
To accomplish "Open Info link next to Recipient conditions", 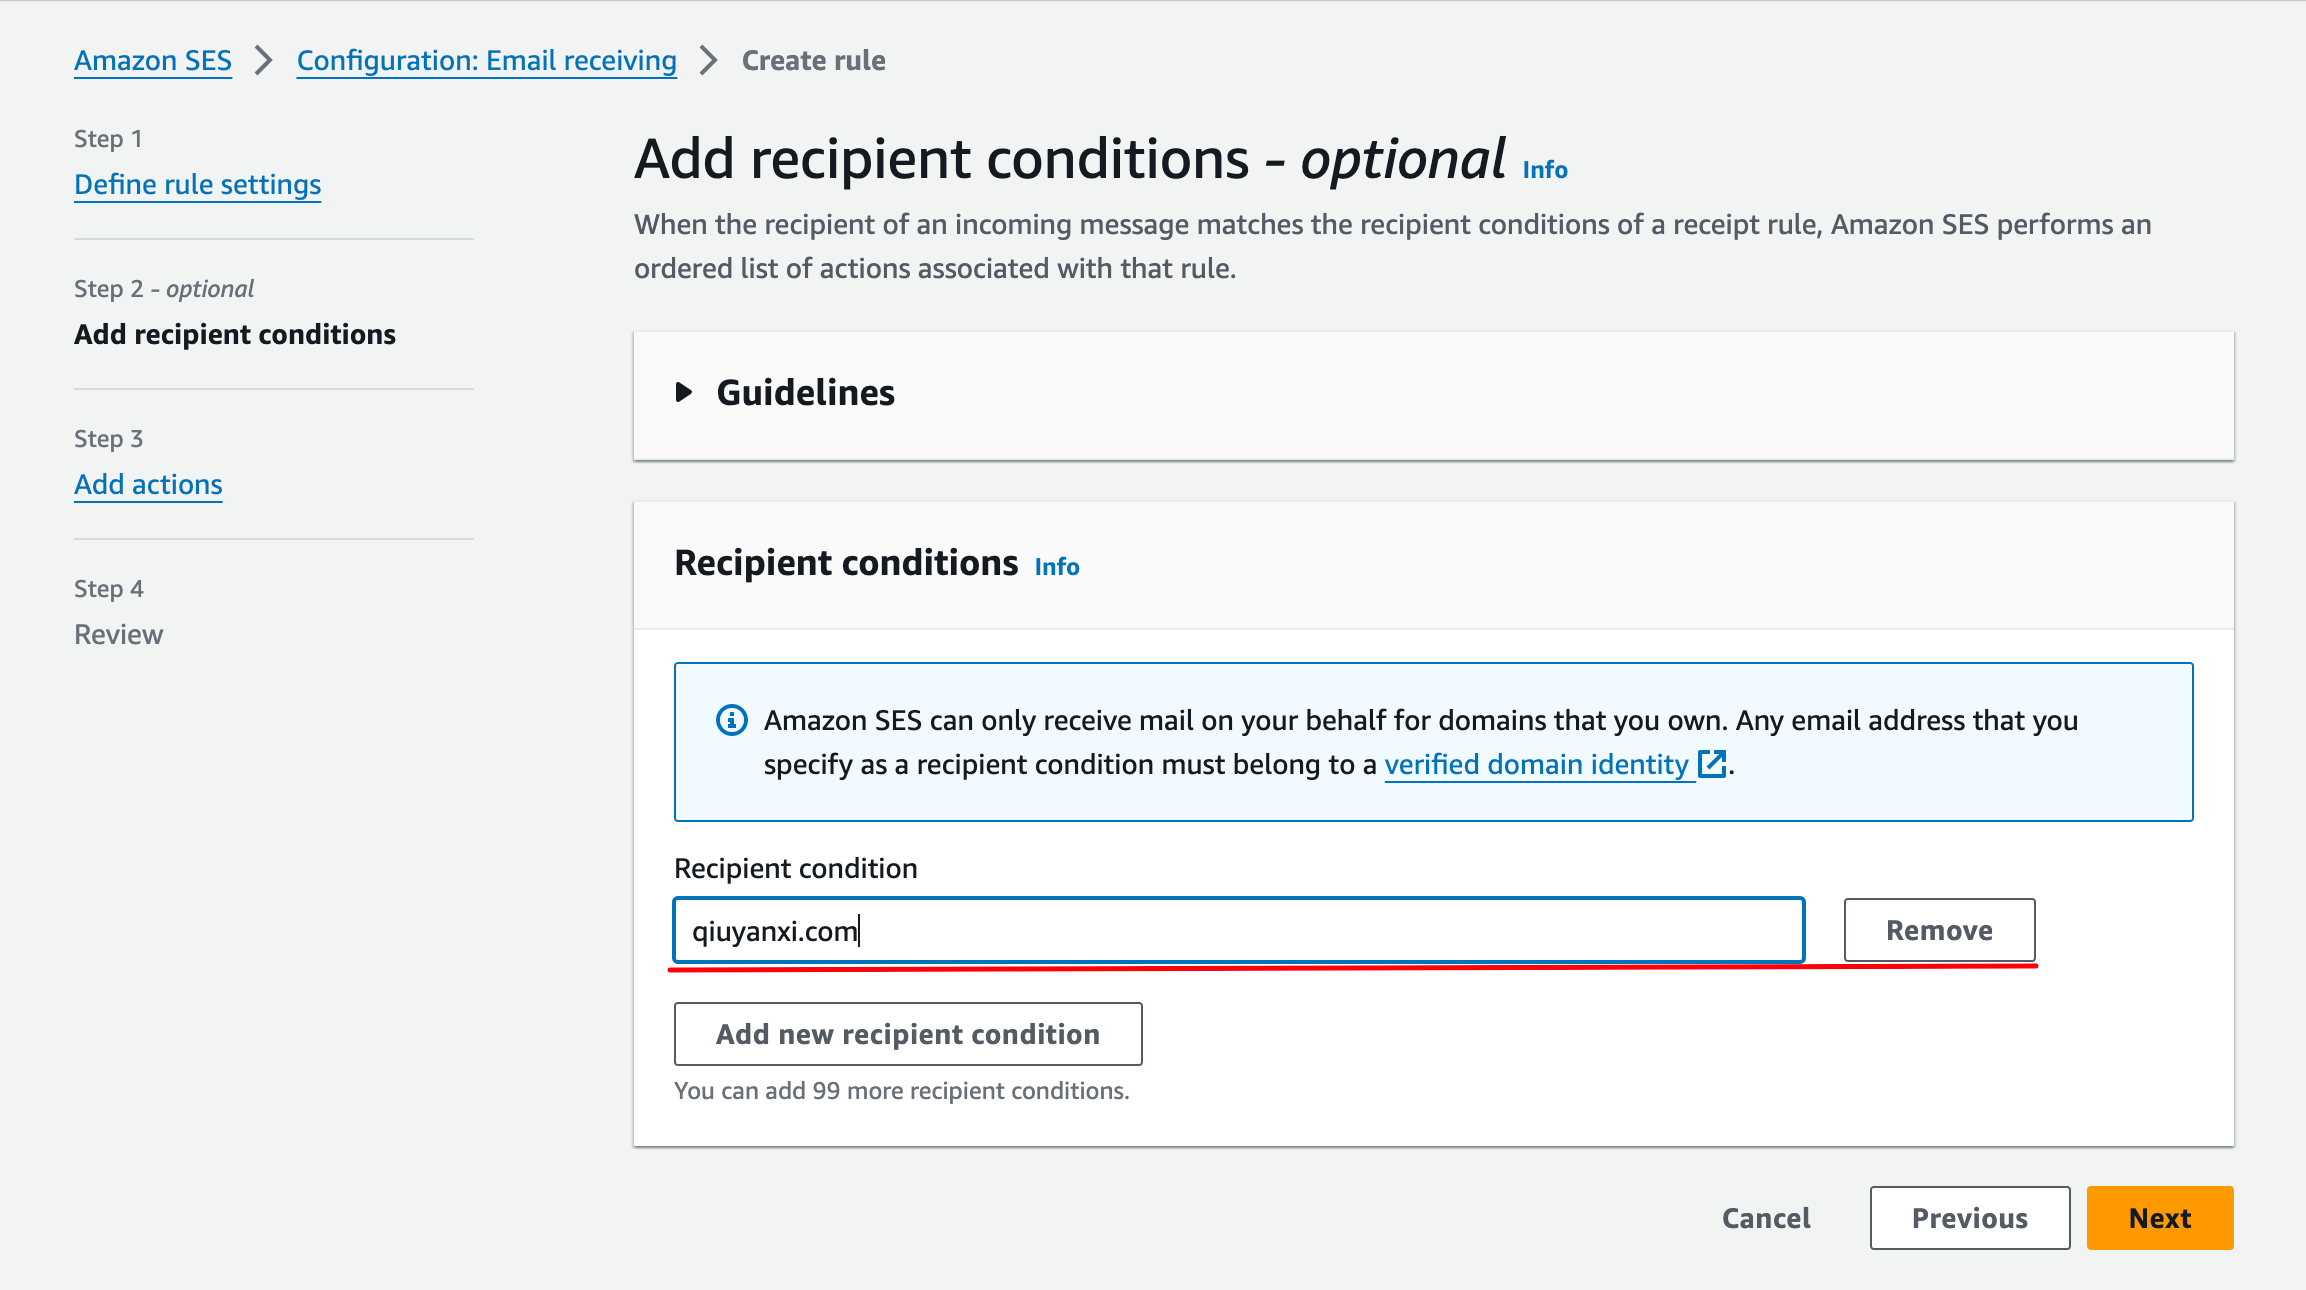I will pyautogui.click(x=1057, y=567).
